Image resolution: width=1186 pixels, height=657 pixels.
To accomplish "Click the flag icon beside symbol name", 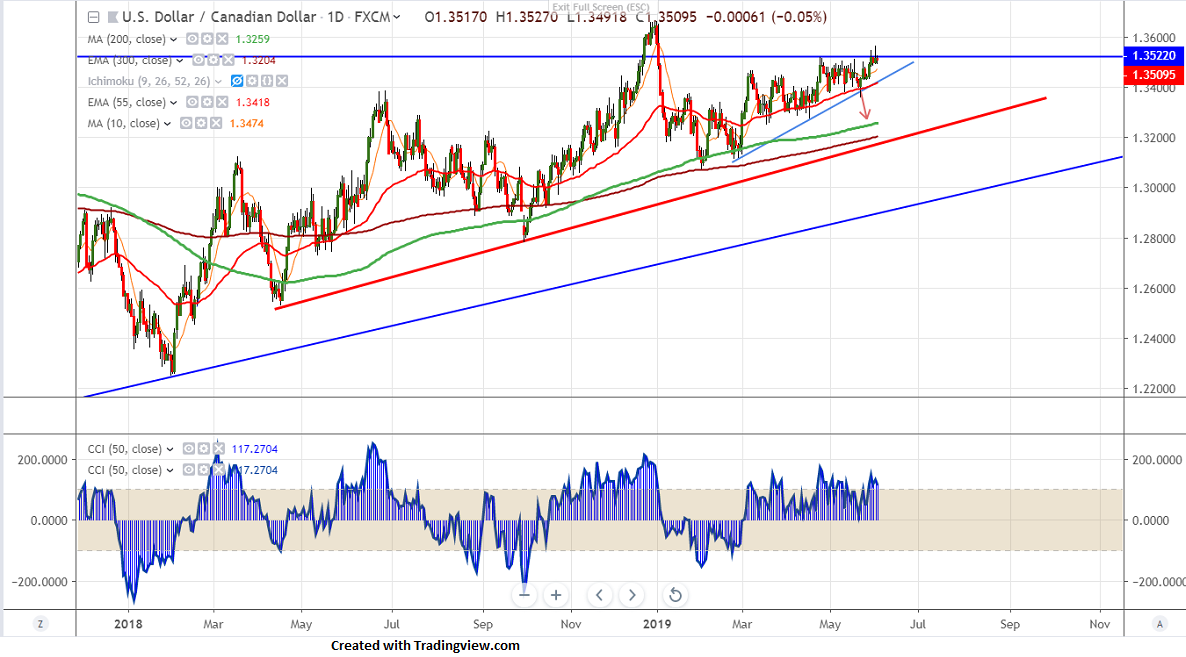I will (113, 17).
